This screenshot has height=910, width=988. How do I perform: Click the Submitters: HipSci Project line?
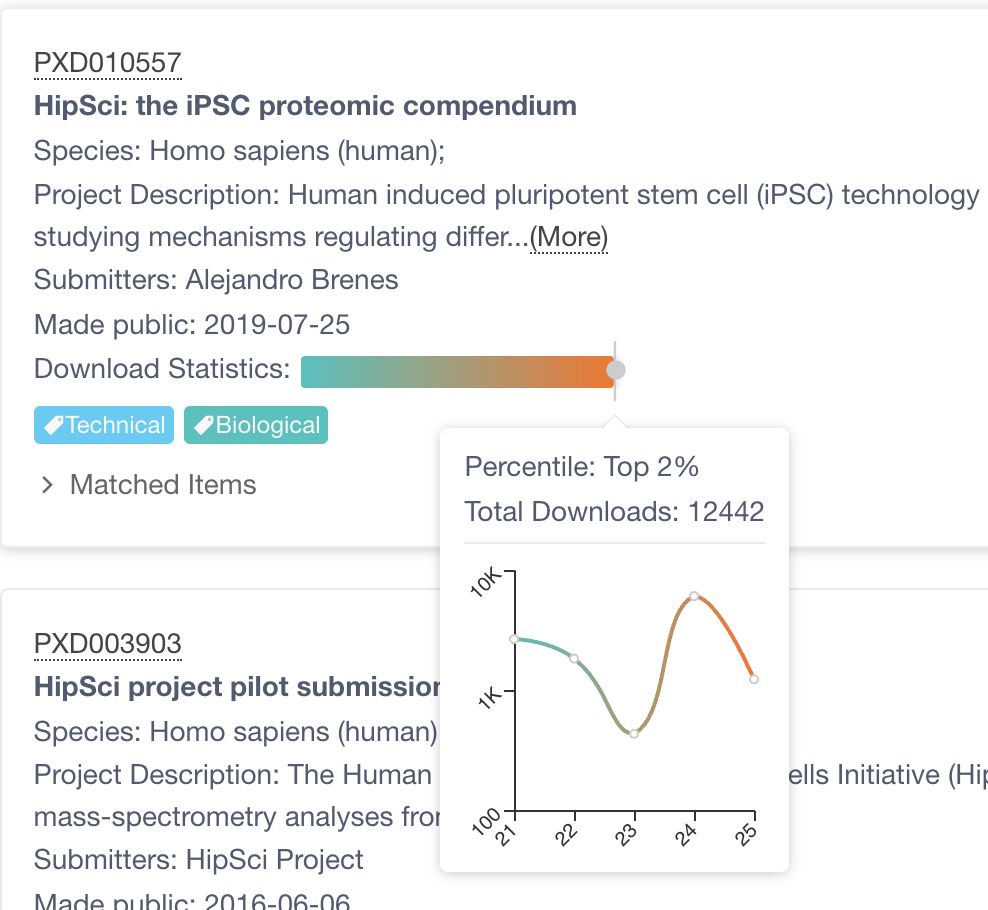[198, 860]
